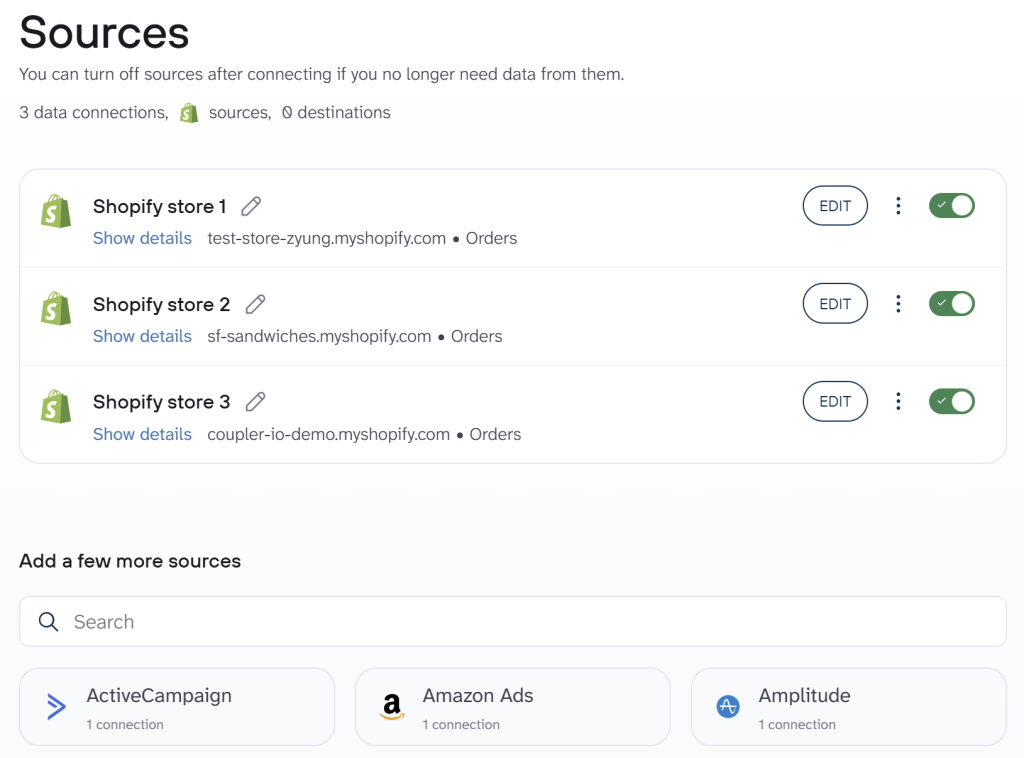Turn off the Shopify store 2 source
The height and width of the screenshot is (758, 1024).
(952, 304)
